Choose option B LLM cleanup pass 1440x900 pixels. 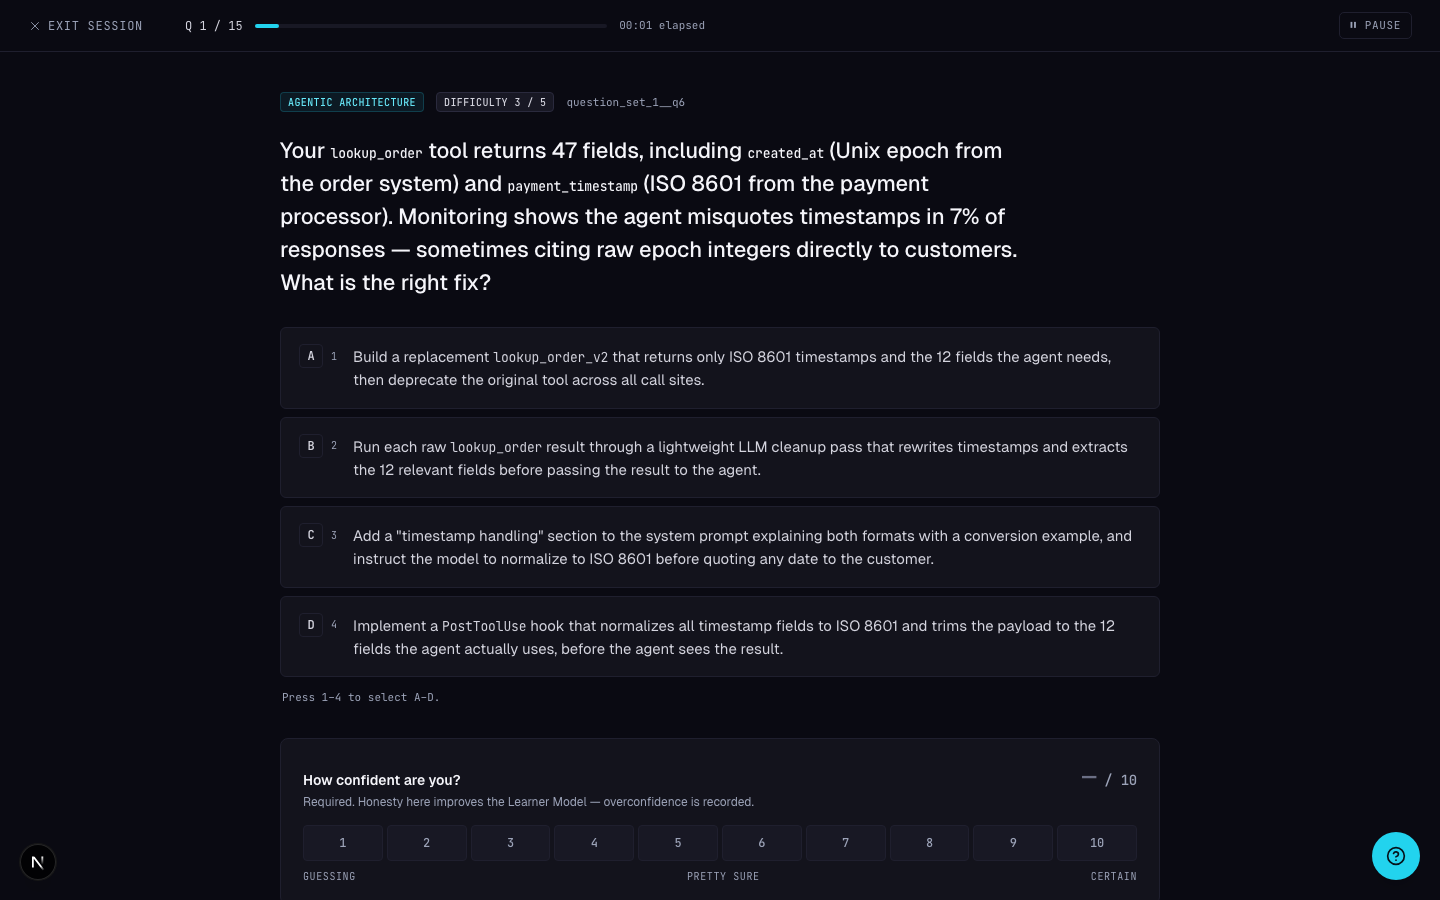(720, 458)
